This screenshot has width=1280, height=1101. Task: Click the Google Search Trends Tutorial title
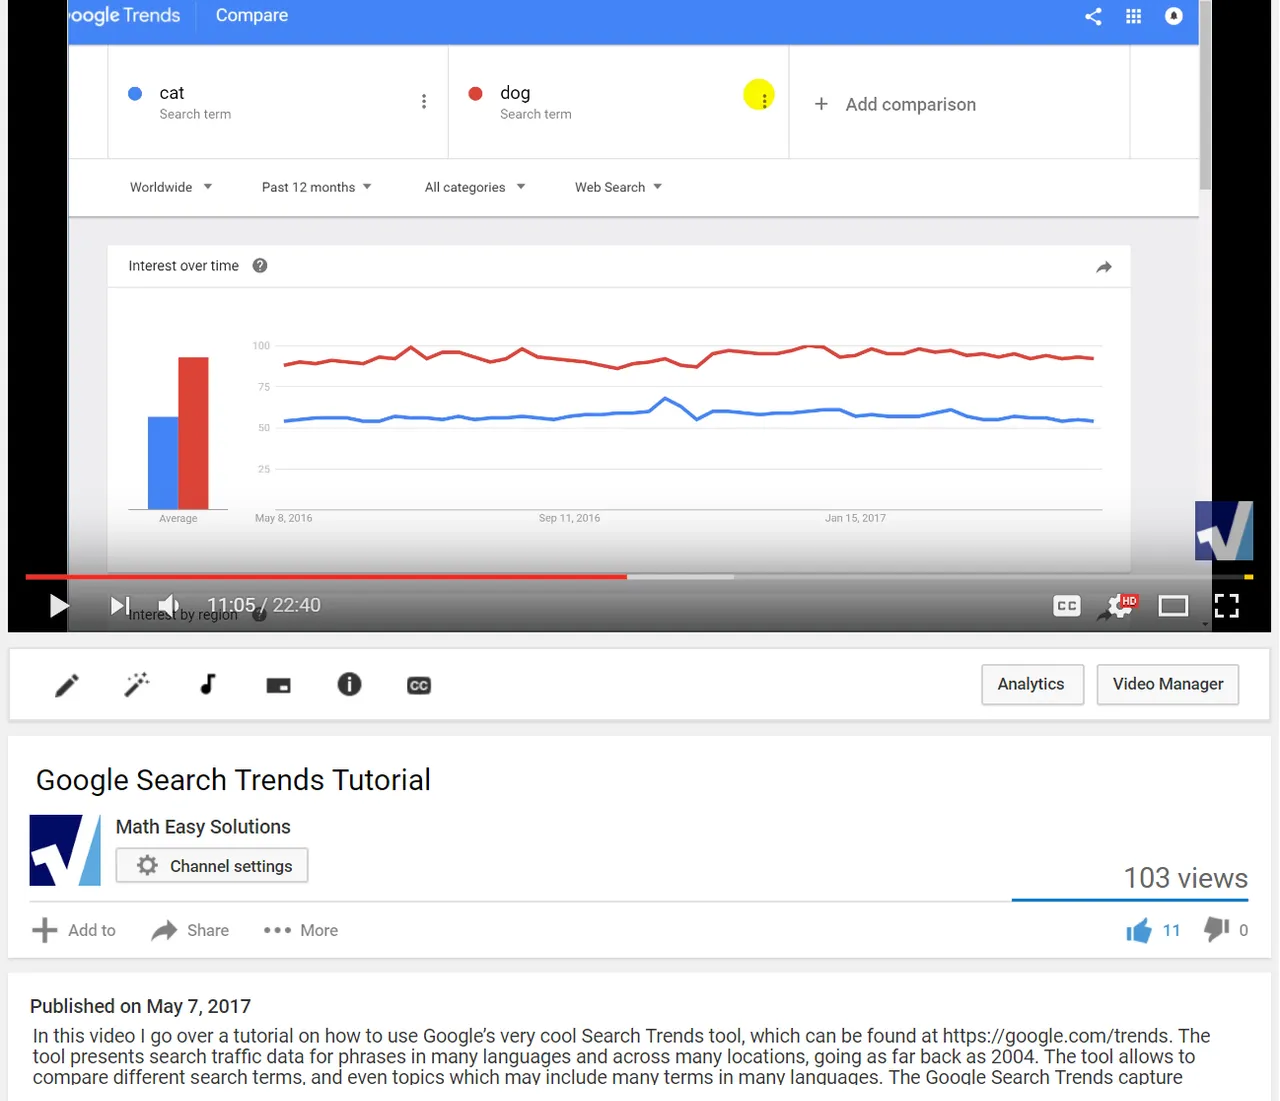click(x=233, y=780)
